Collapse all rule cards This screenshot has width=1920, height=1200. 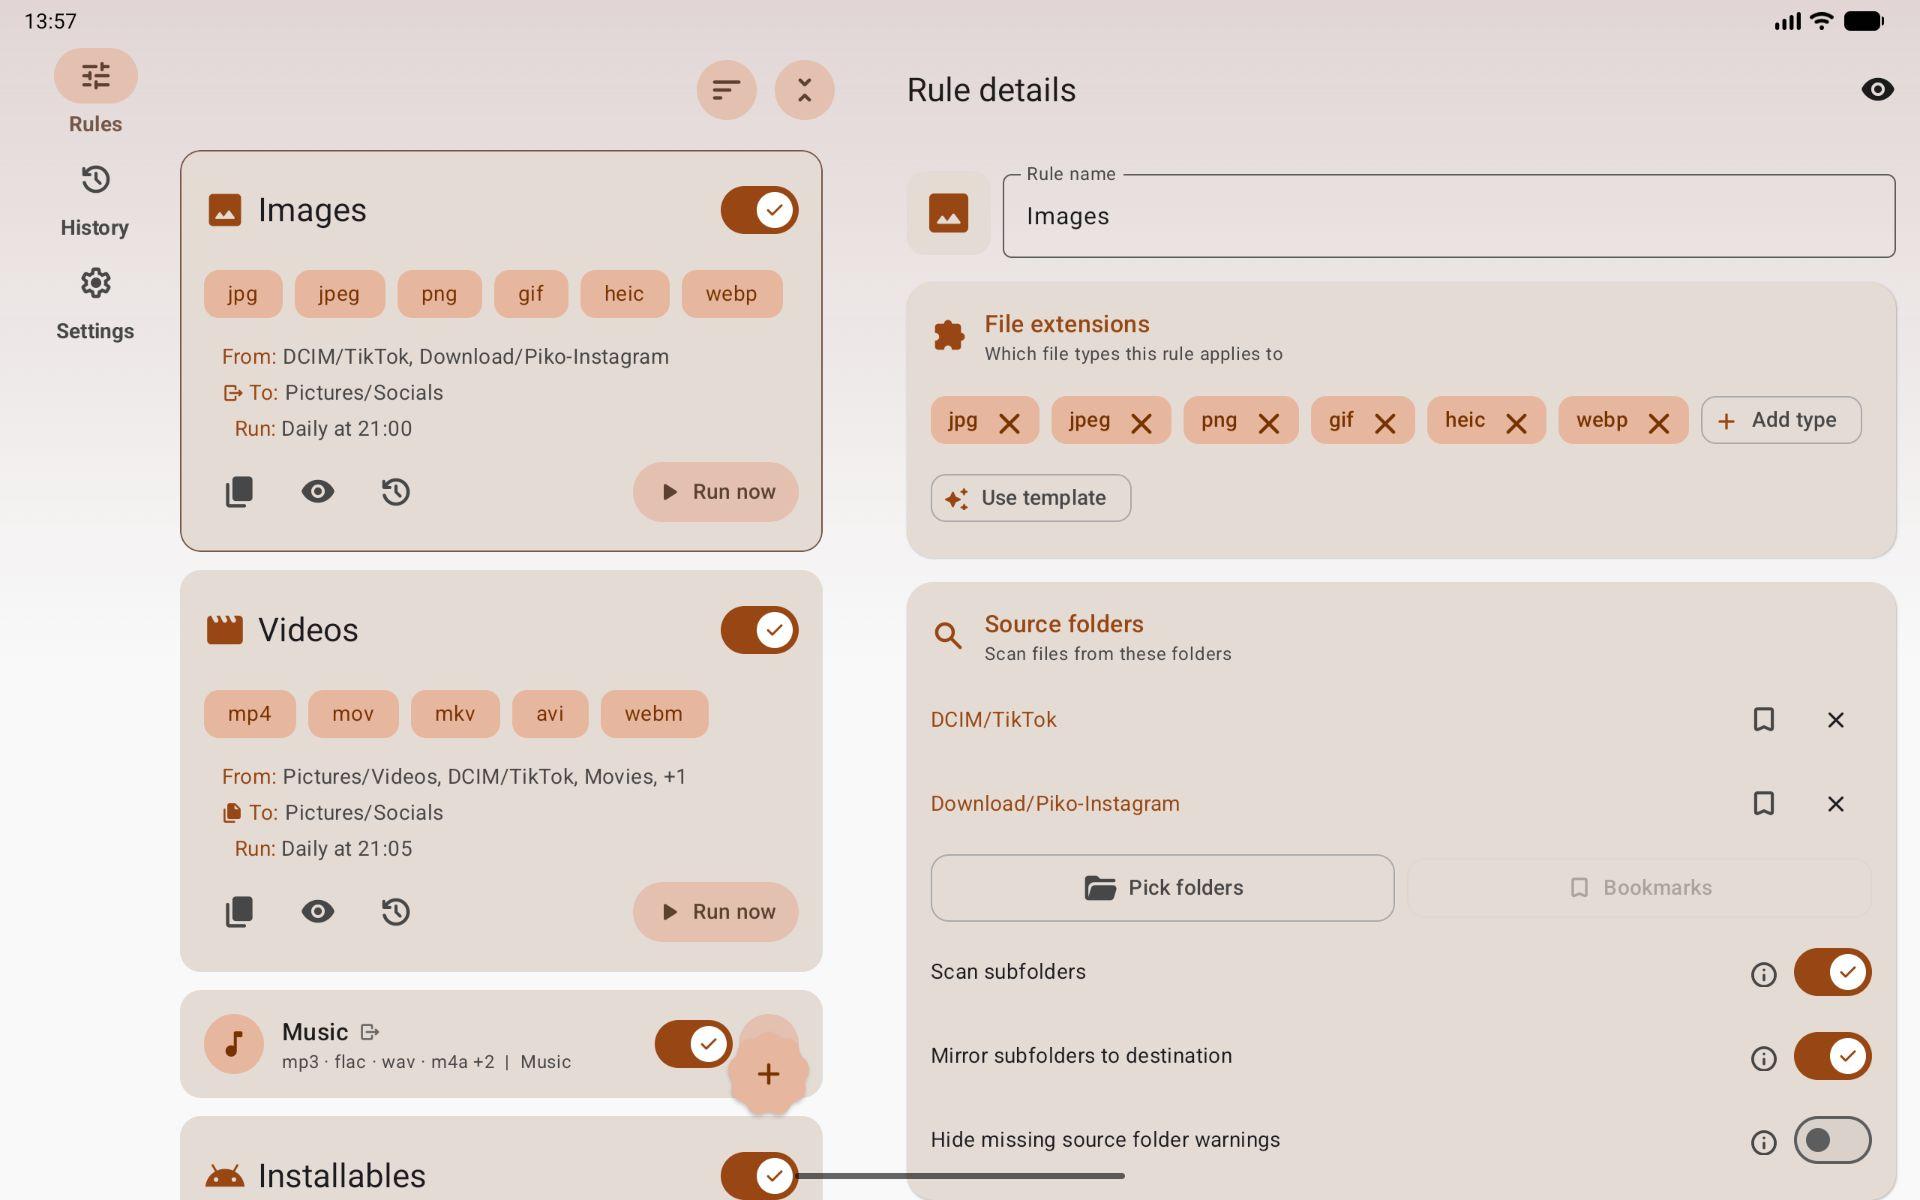(x=804, y=90)
